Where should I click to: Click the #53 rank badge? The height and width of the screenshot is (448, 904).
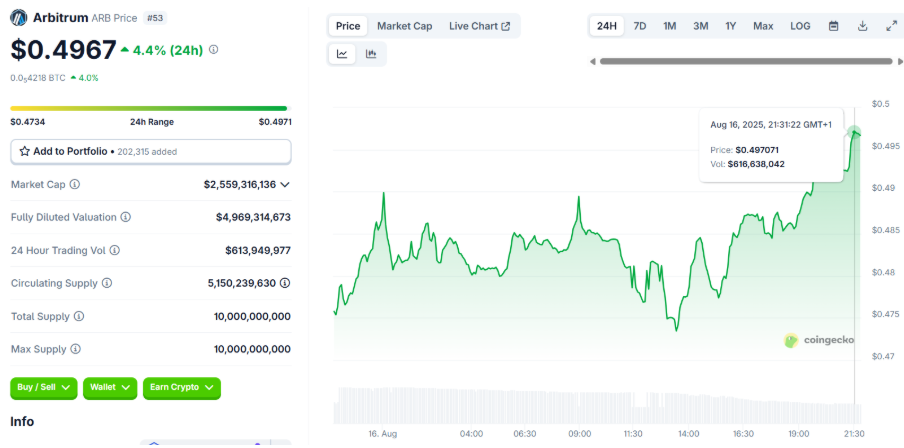(154, 18)
